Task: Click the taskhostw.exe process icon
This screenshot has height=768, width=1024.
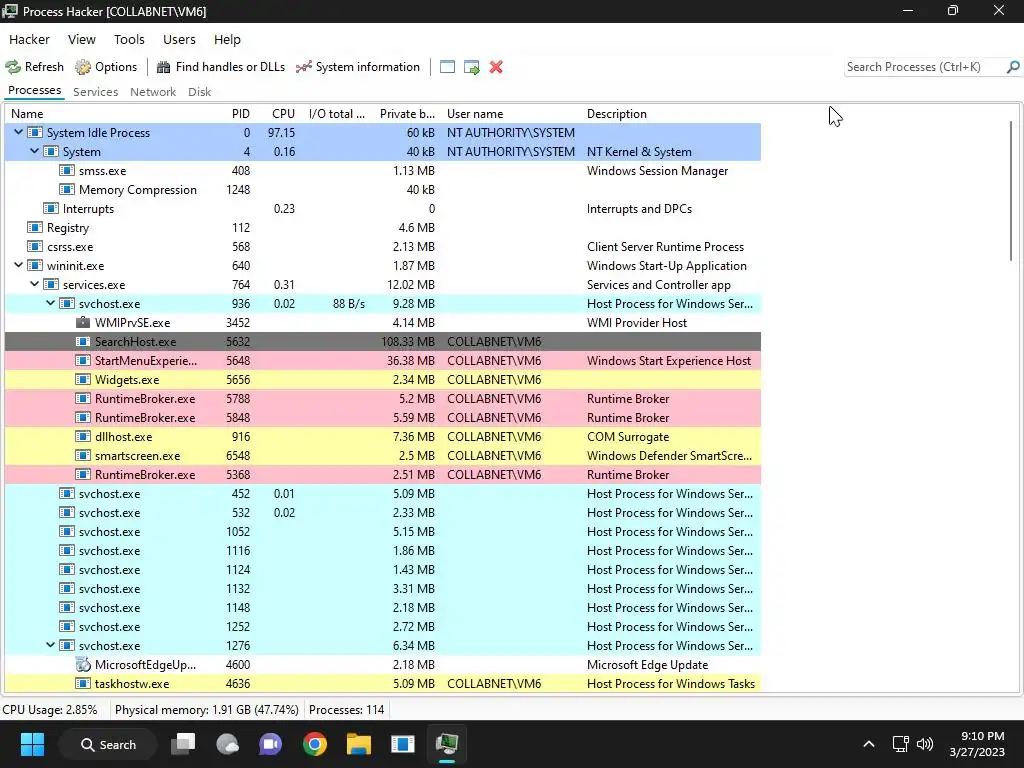Action: 83,684
